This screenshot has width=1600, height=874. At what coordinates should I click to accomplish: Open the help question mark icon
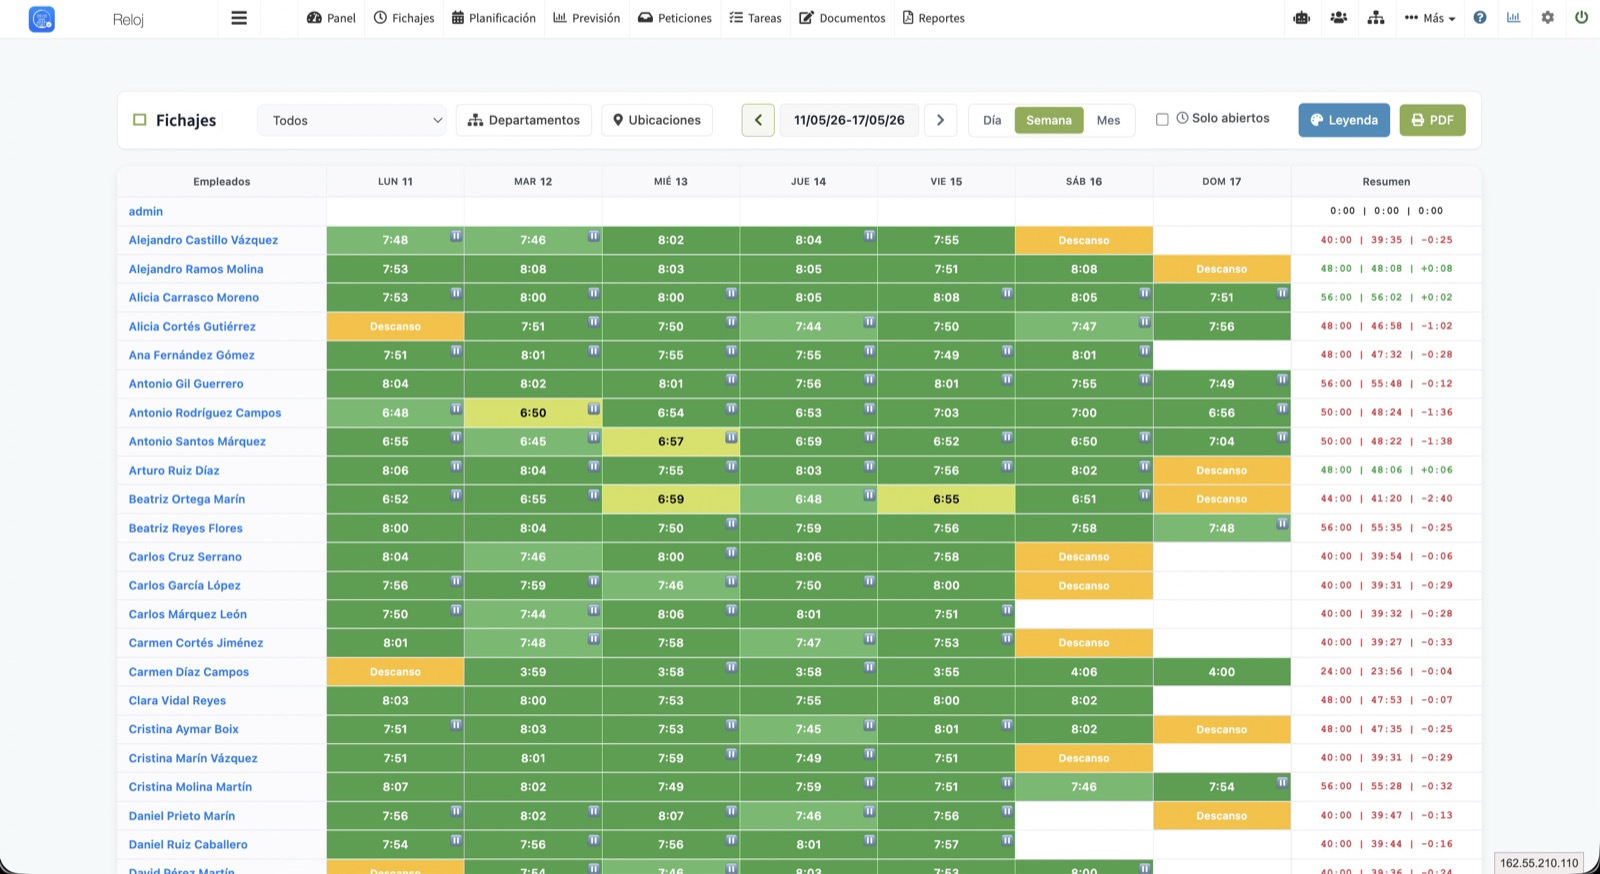pos(1480,18)
